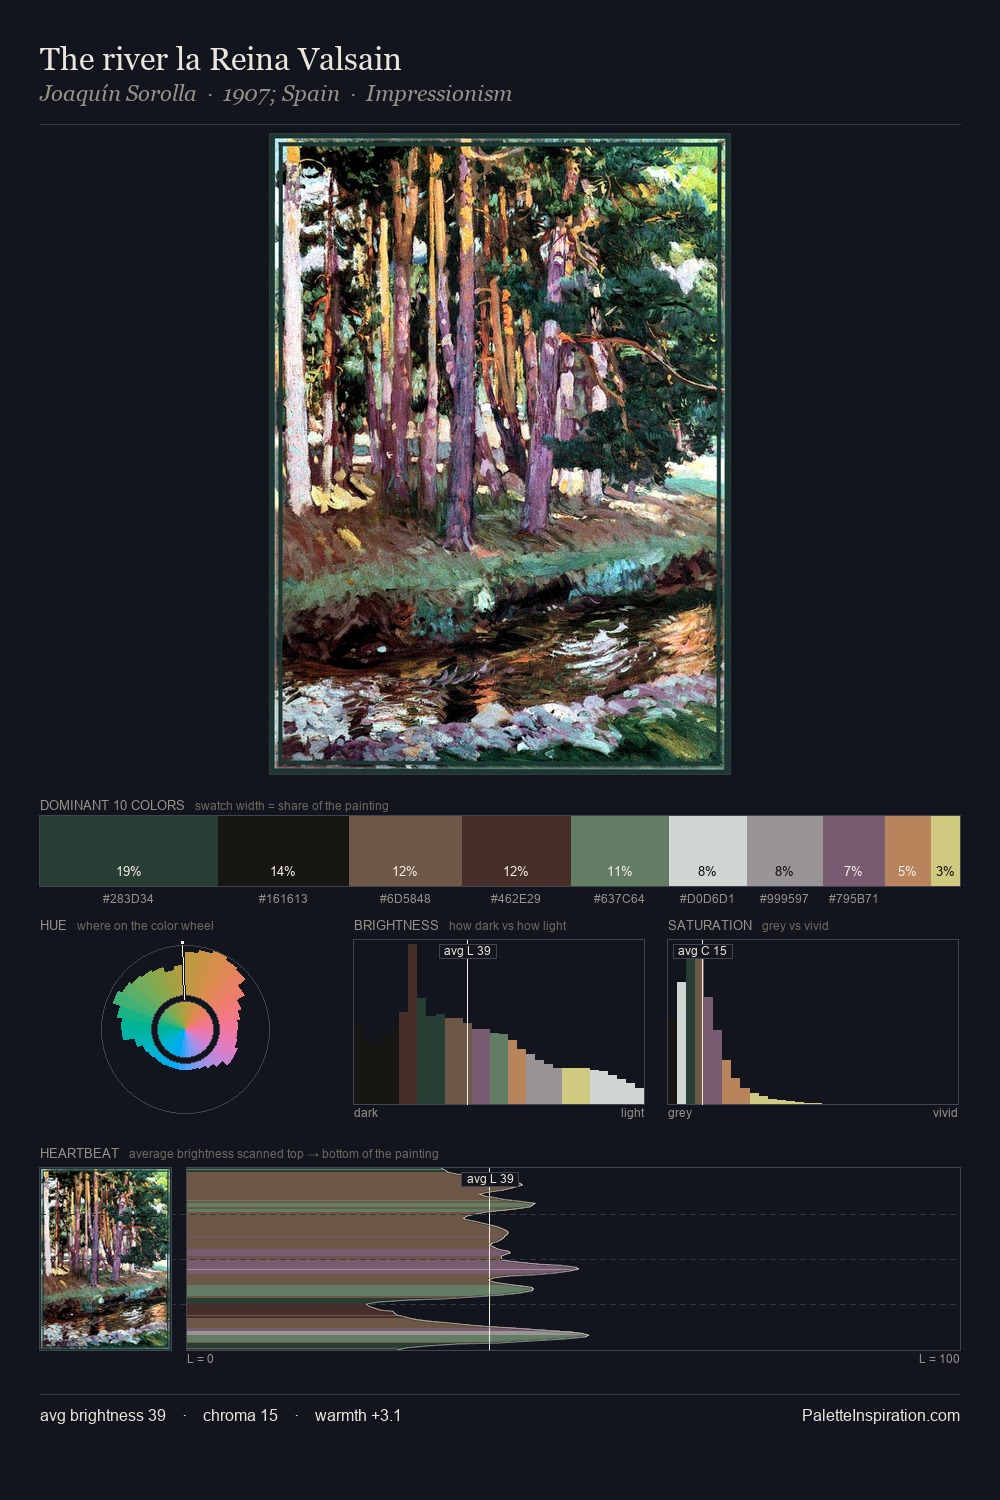Select the near-black 14% color swatch
This screenshot has height=1500, width=1000.
click(283, 851)
